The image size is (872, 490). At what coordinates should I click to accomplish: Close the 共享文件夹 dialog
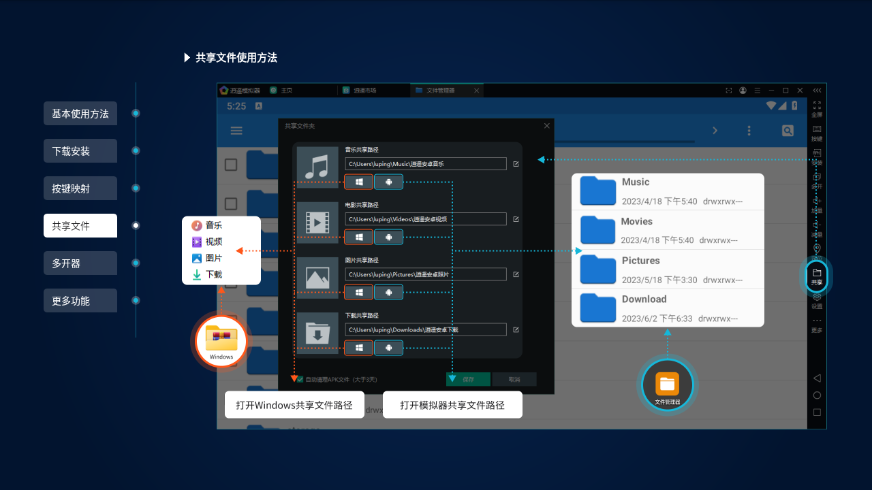click(x=547, y=126)
